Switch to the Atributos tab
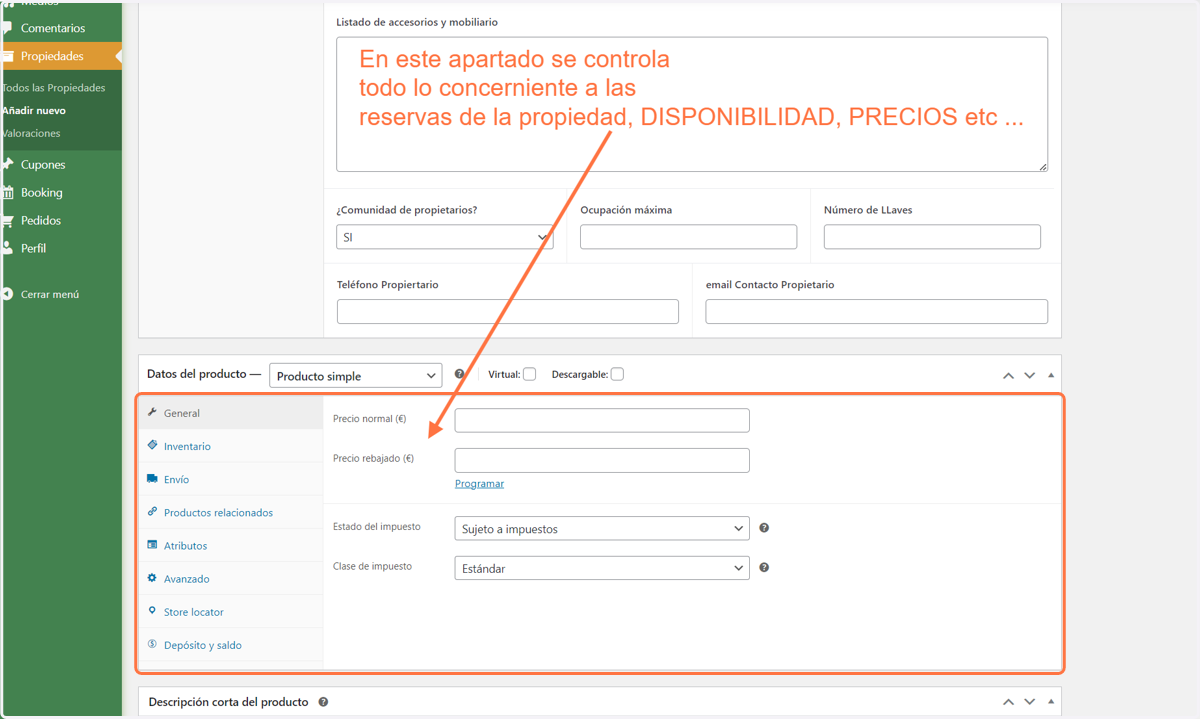This screenshot has width=1200, height=719. coord(231,545)
